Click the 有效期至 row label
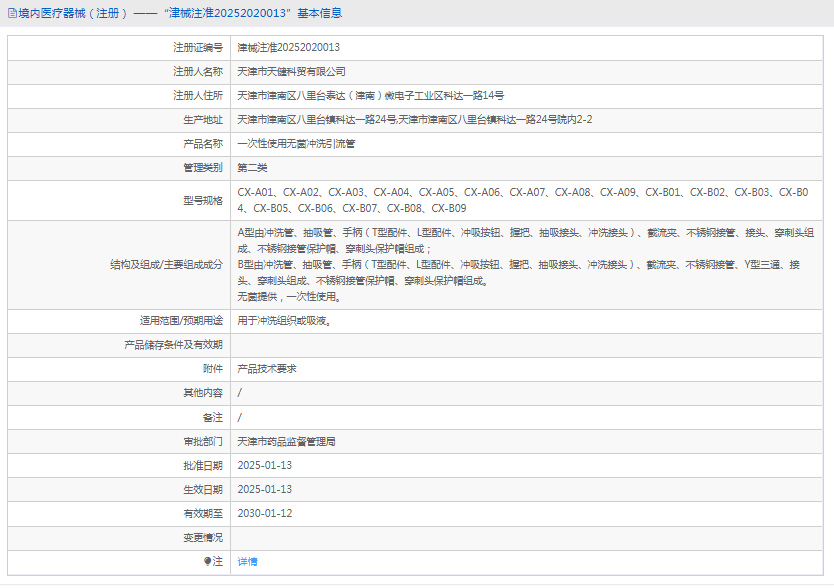Screen dimensions: 834x588 pyautogui.click(x=203, y=513)
